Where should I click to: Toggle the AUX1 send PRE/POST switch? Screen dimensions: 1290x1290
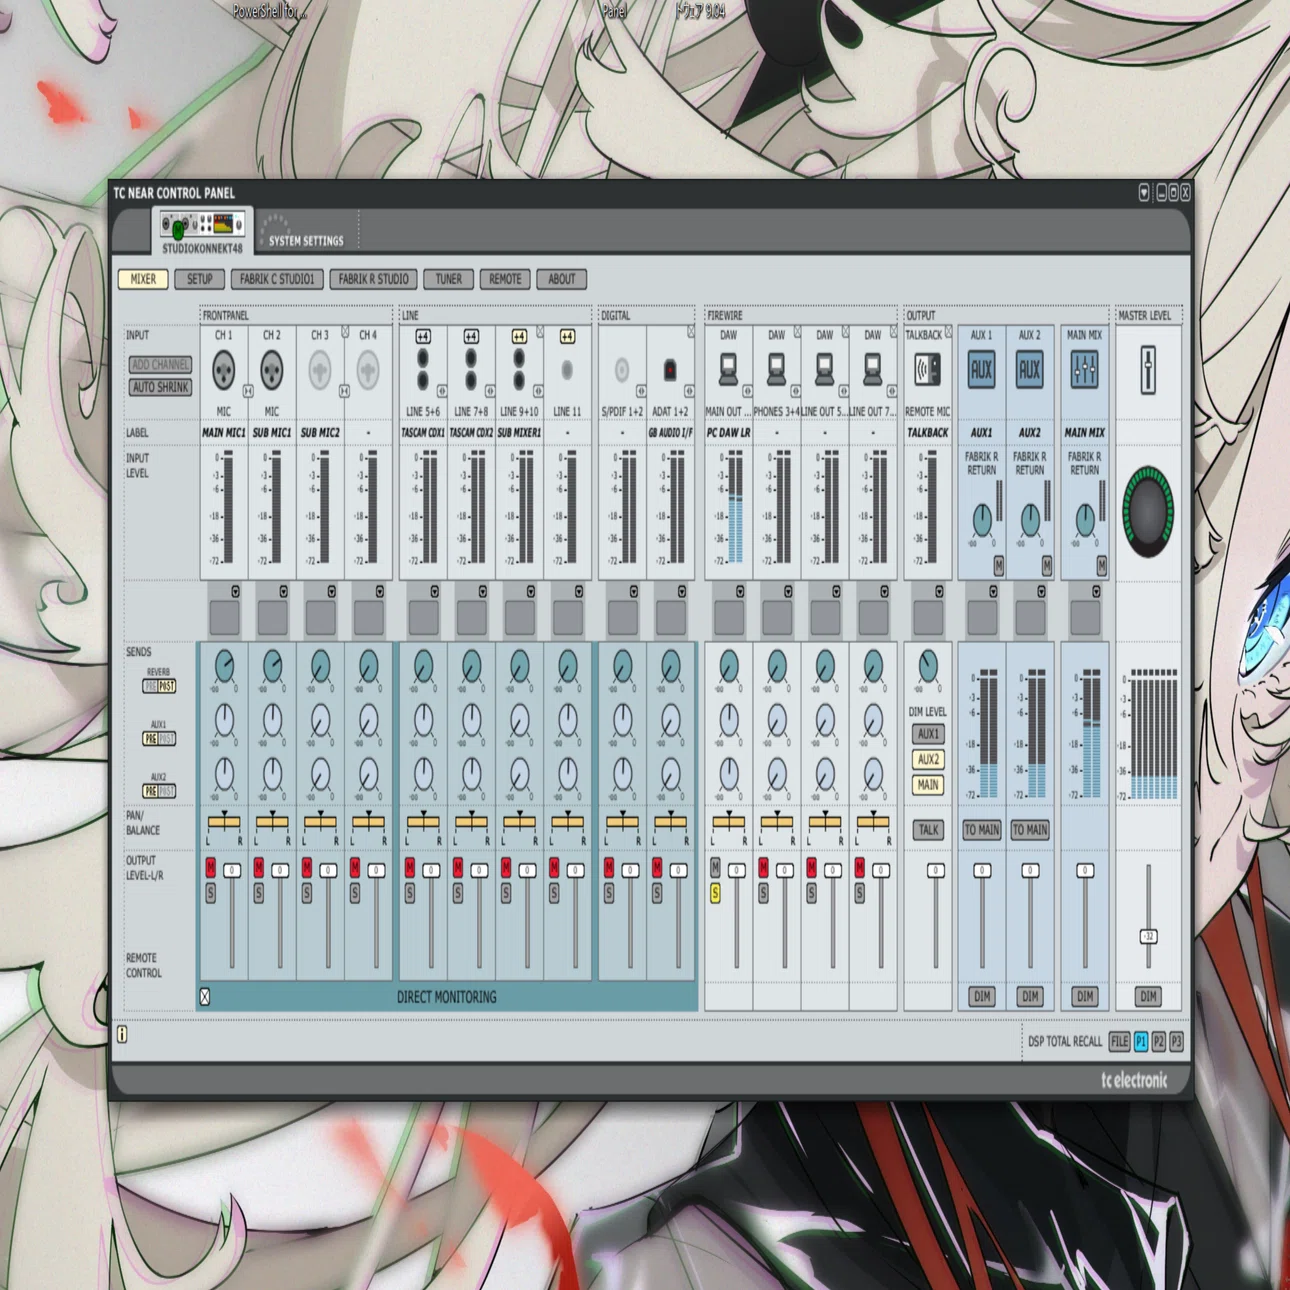pos(159,739)
